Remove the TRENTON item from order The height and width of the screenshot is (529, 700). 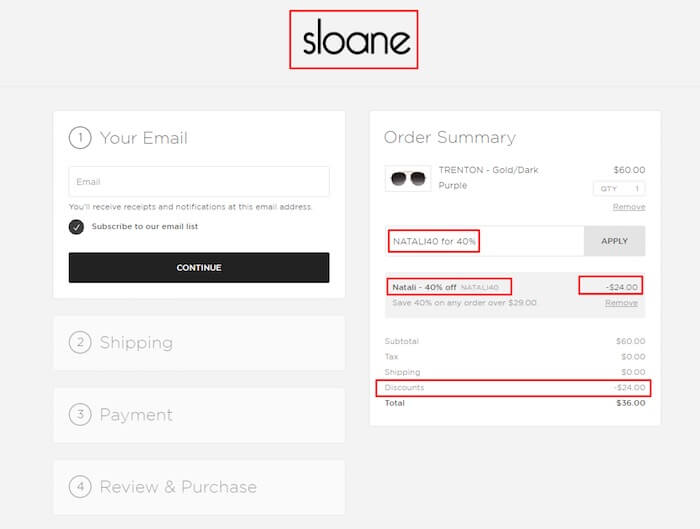tap(629, 207)
